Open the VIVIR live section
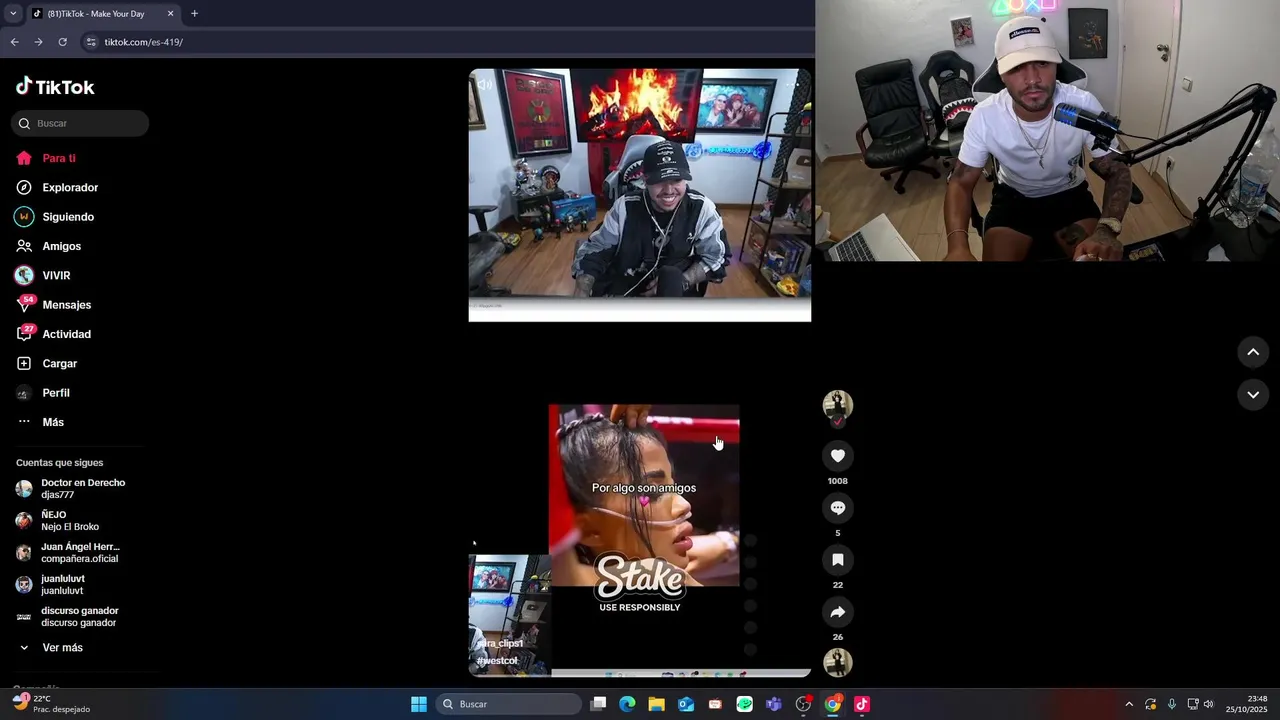Screen dimensions: 1280x720 pyautogui.click(x=43, y=275)
